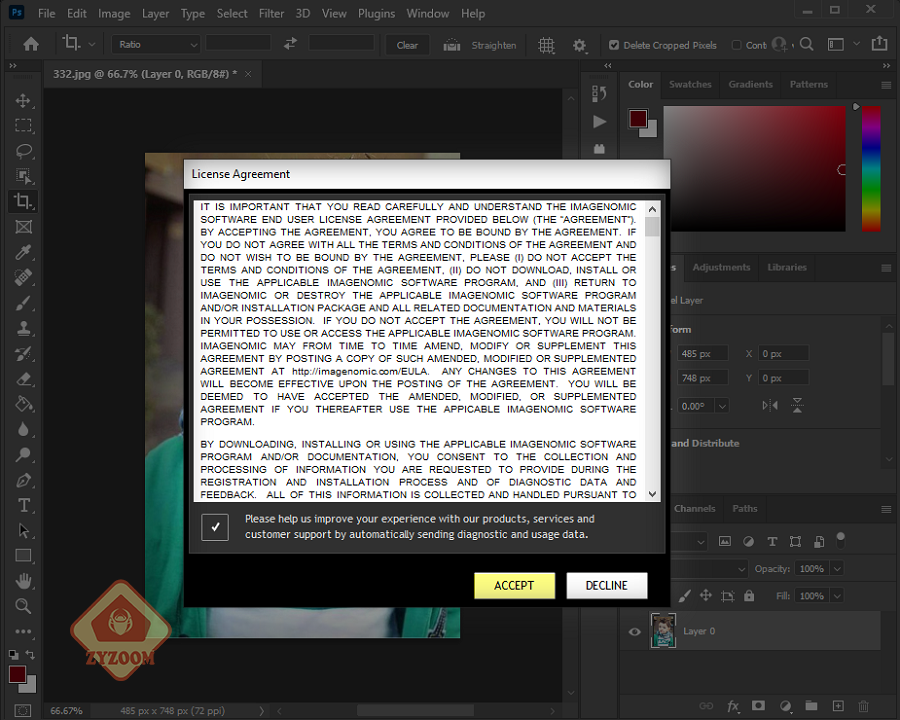Open the imagenomic.com/EULA link
Image resolution: width=900 pixels, height=720 pixels.
click(360, 371)
